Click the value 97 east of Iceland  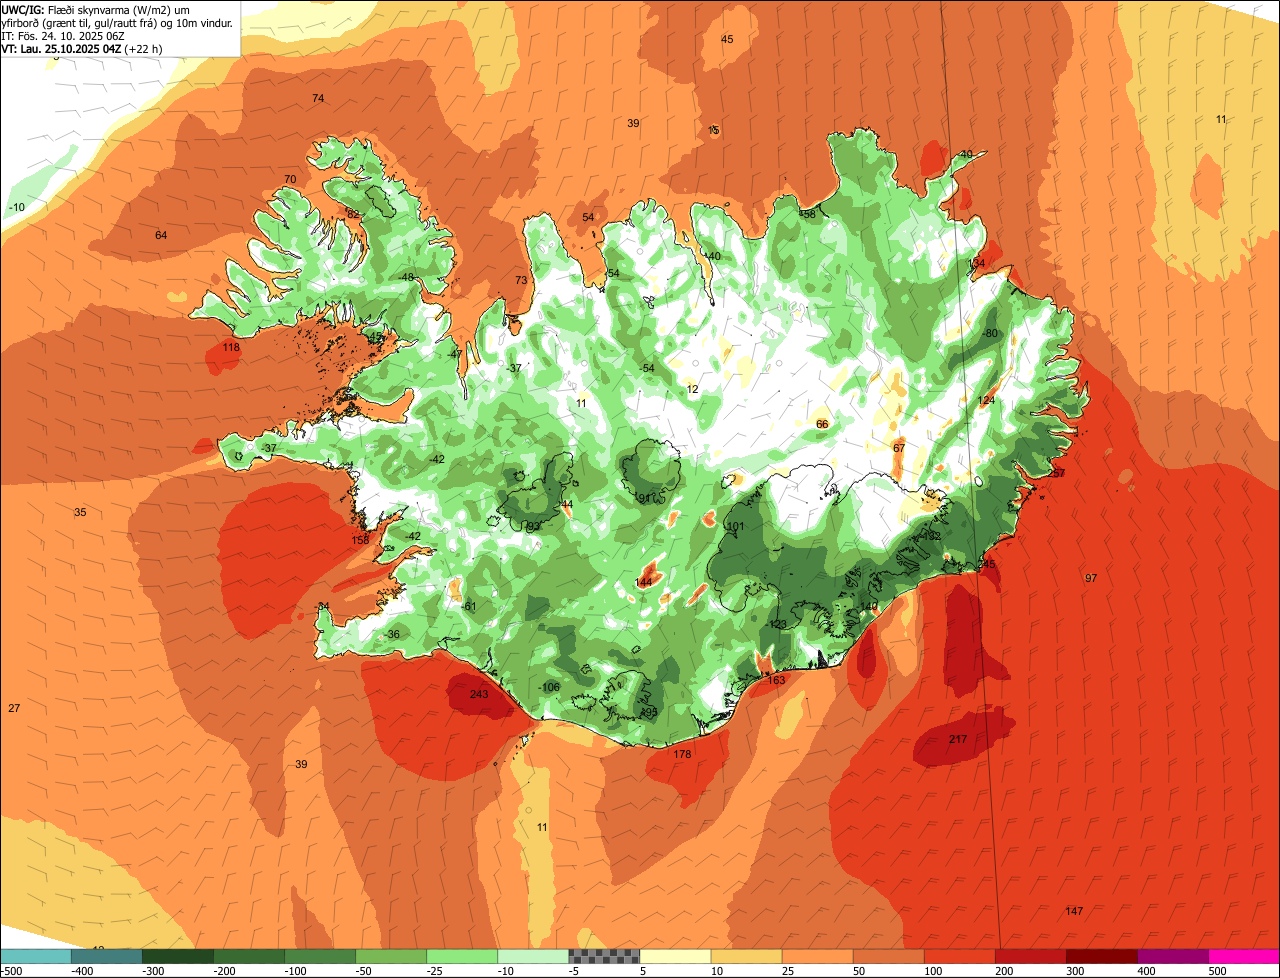[x=1091, y=578]
